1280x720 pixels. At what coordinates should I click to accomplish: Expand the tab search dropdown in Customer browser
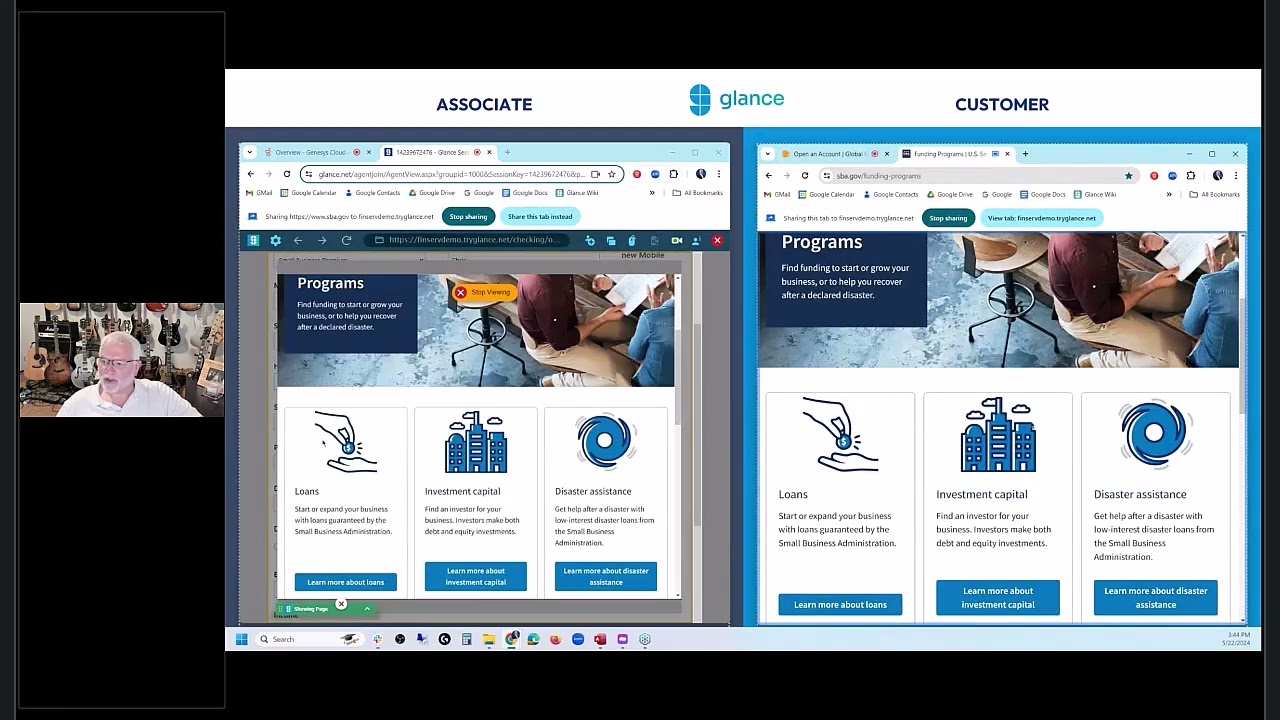tap(768, 154)
